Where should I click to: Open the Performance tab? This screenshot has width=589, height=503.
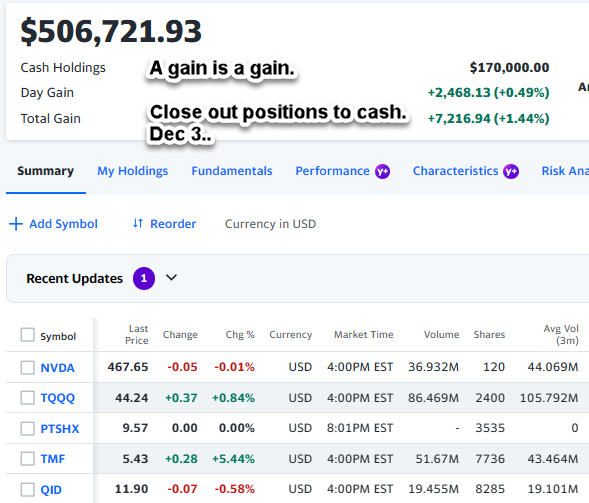(332, 171)
